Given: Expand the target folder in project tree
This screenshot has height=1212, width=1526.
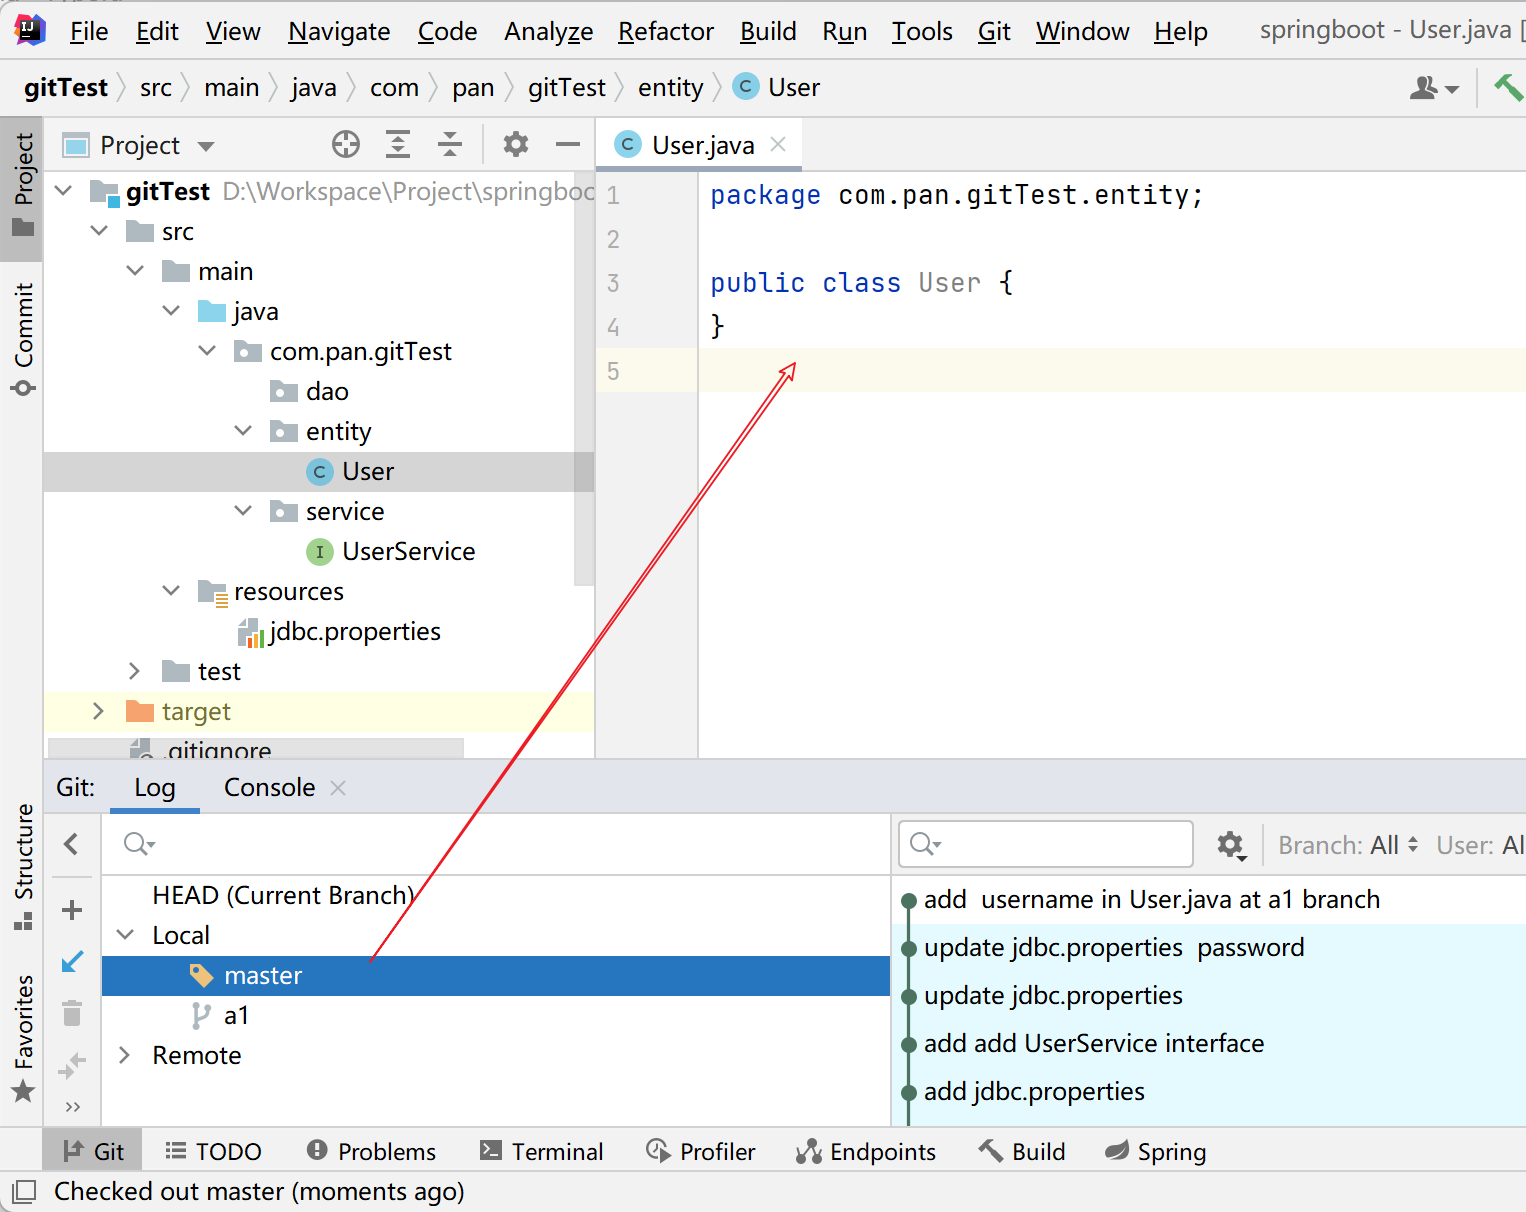Looking at the screenshot, I should tap(98, 711).
